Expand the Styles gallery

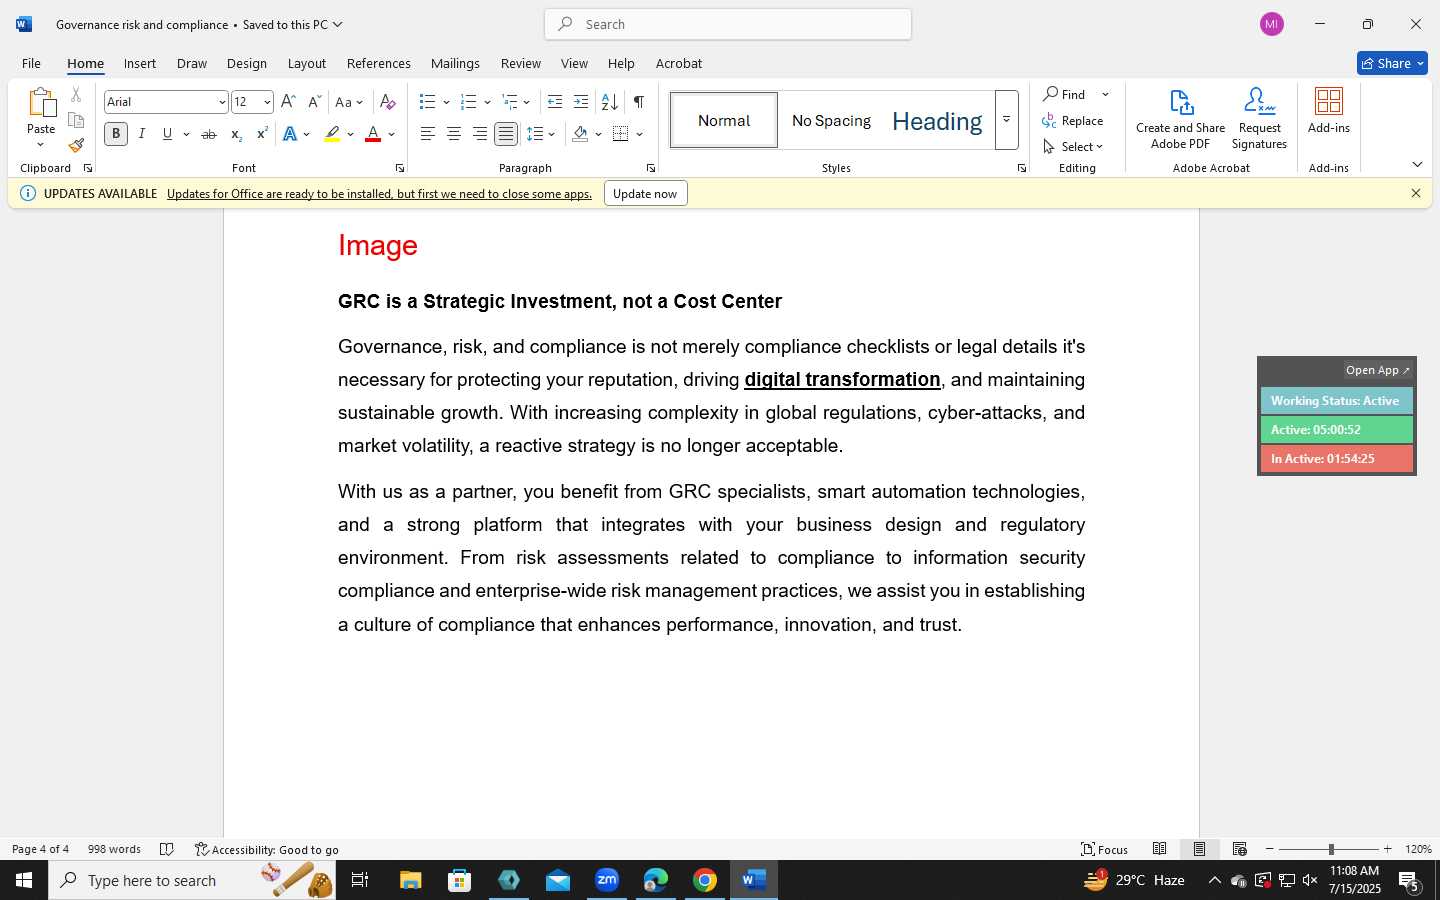click(1006, 120)
